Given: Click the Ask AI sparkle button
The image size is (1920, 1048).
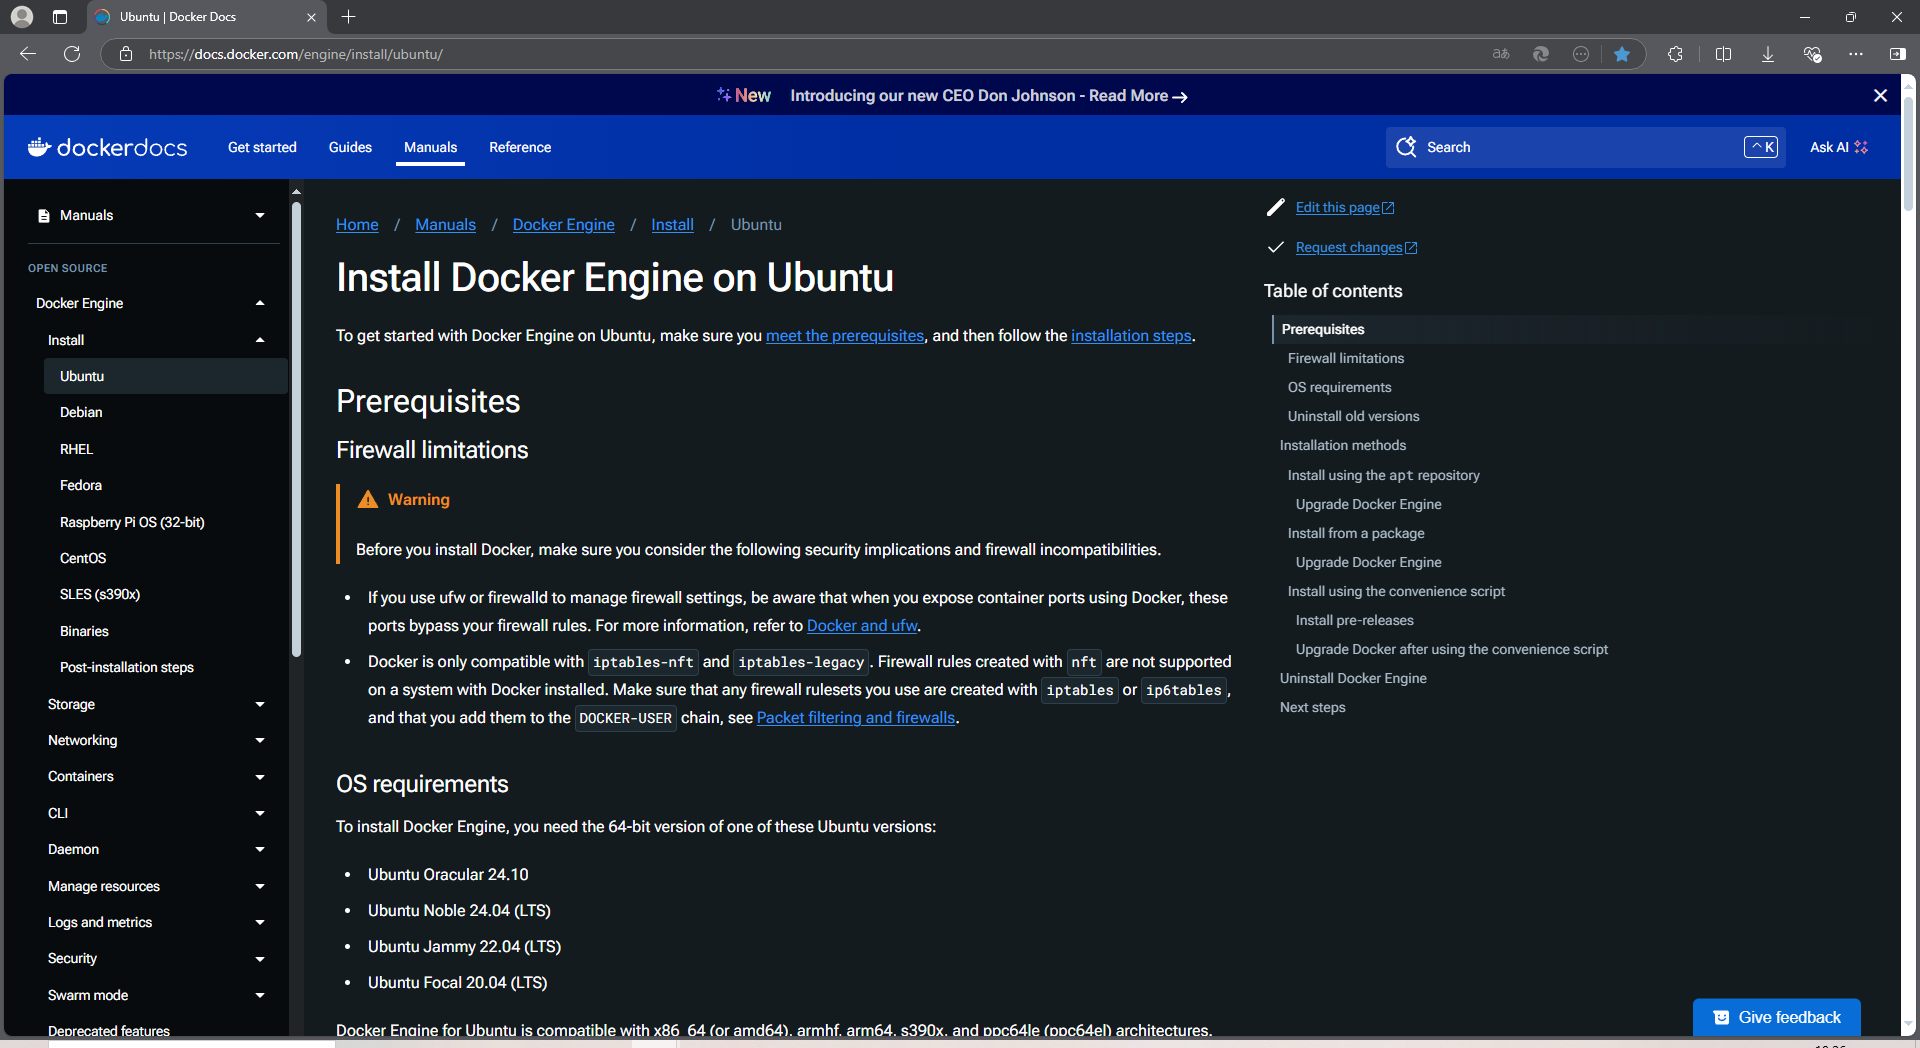Looking at the screenshot, I should pyautogui.click(x=1839, y=147).
